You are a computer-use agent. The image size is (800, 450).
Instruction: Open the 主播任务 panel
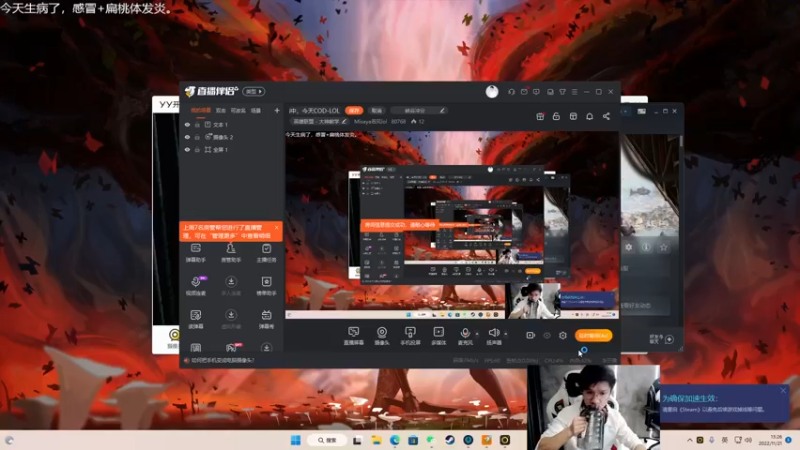coord(266,253)
